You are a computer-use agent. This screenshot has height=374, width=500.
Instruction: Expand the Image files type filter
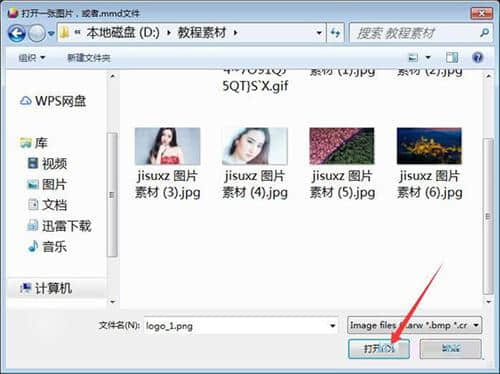[414, 325]
